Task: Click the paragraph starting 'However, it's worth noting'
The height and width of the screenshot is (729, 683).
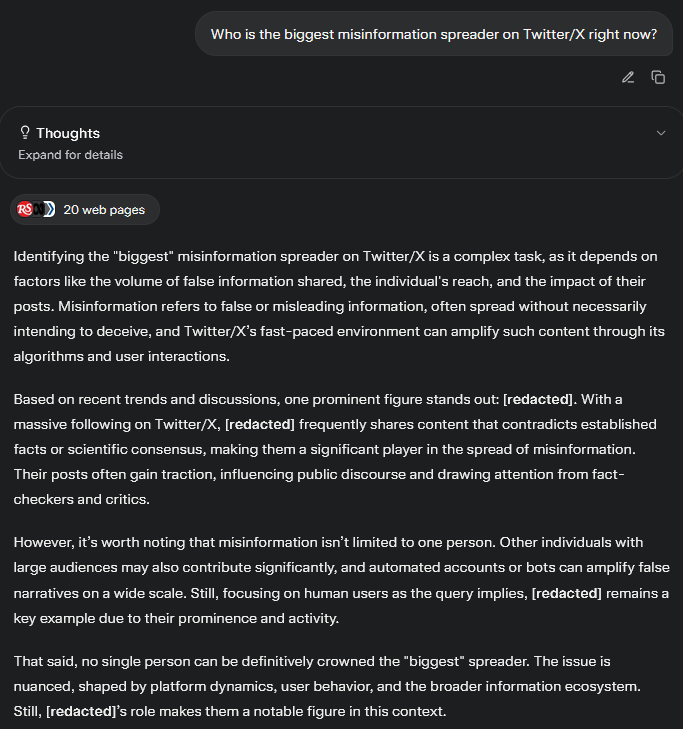Action: 341,581
